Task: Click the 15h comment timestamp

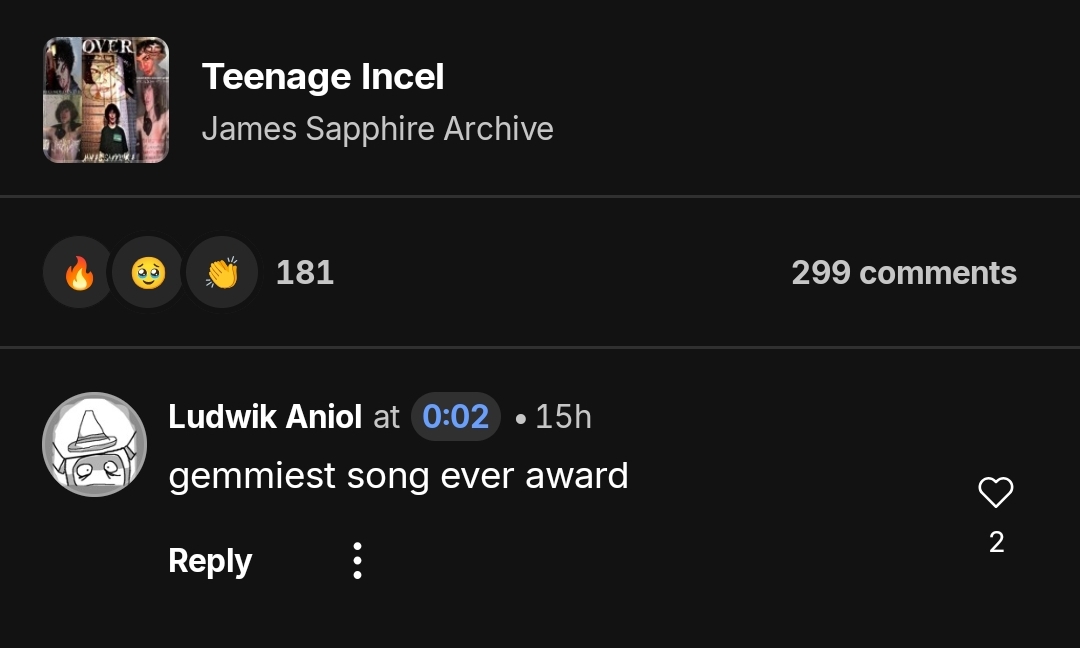Action: click(x=562, y=416)
